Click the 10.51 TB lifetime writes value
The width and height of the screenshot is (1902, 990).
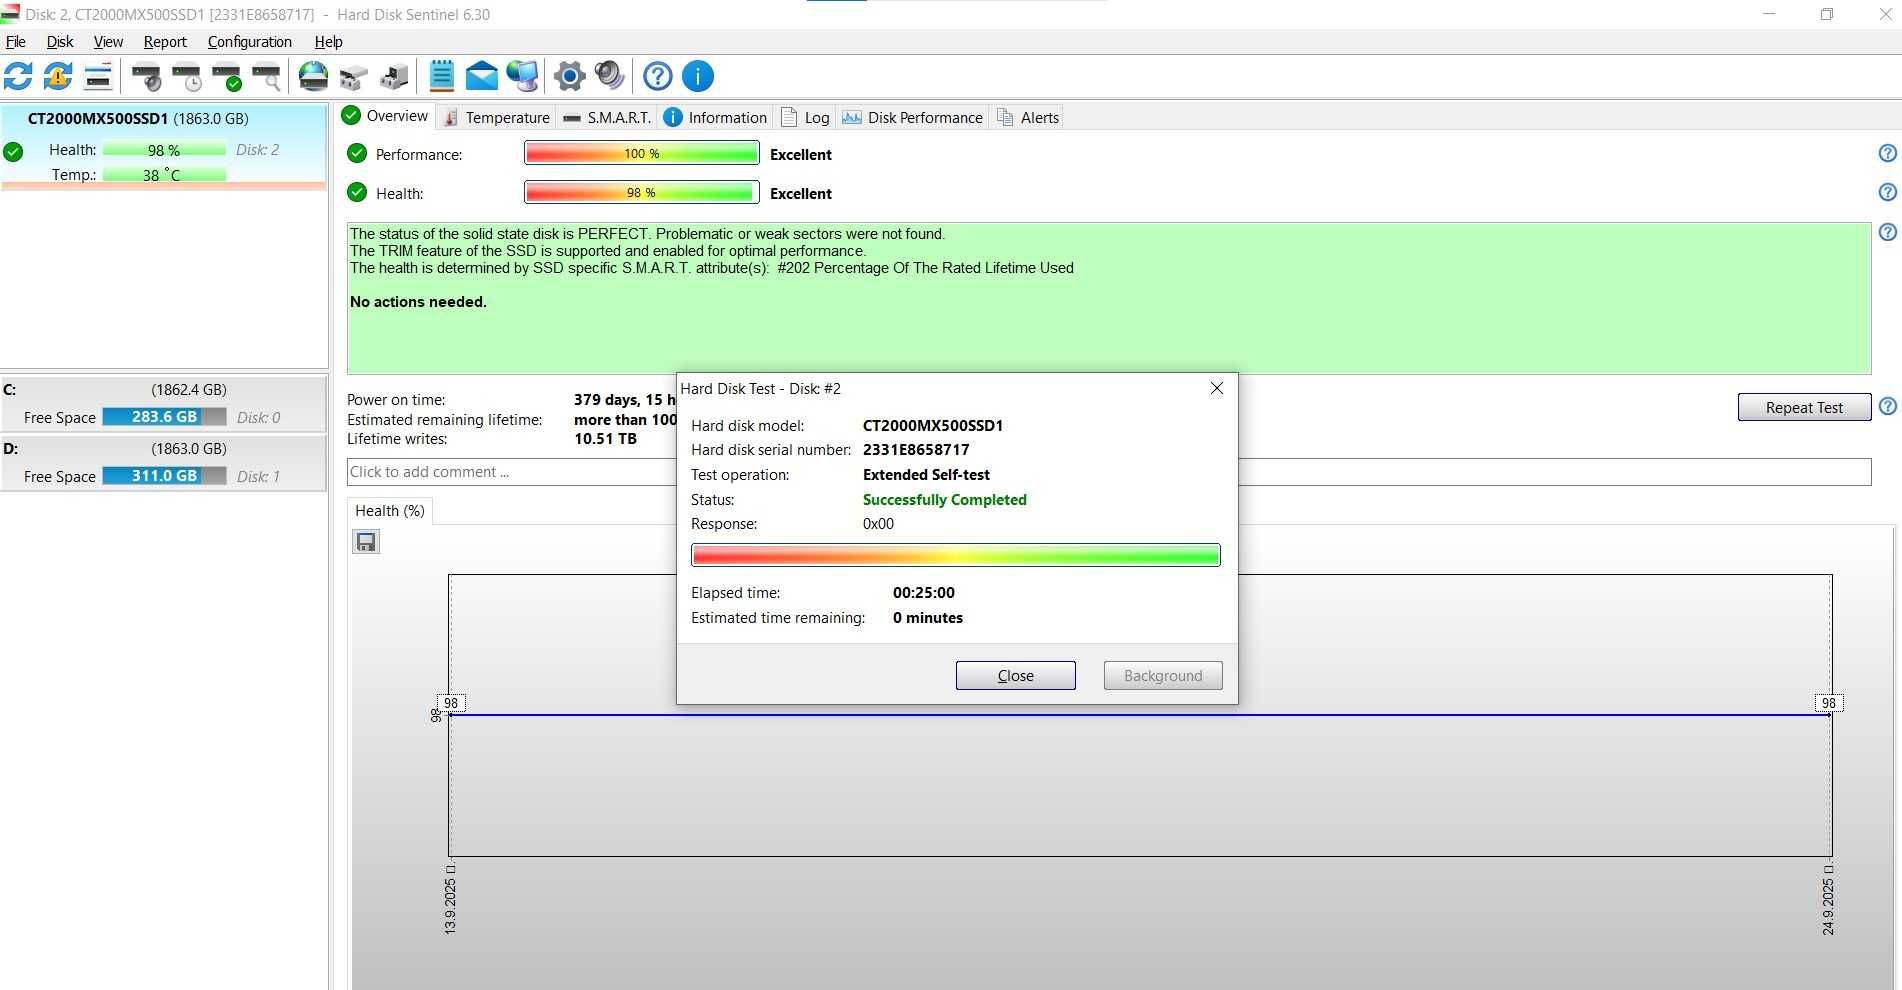(605, 439)
